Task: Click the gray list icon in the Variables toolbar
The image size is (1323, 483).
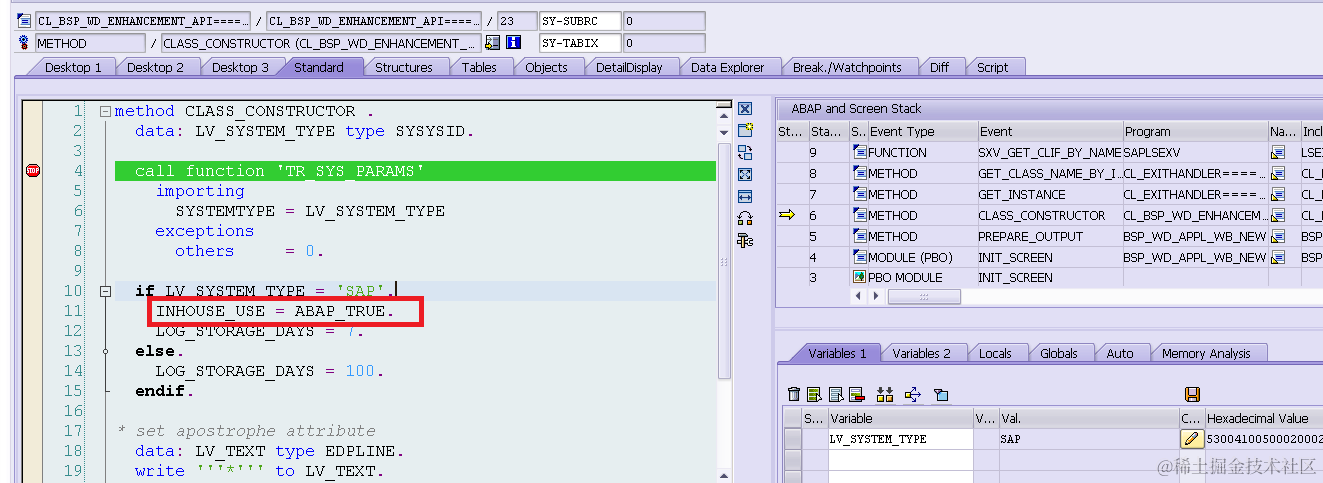Action: [x=834, y=395]
